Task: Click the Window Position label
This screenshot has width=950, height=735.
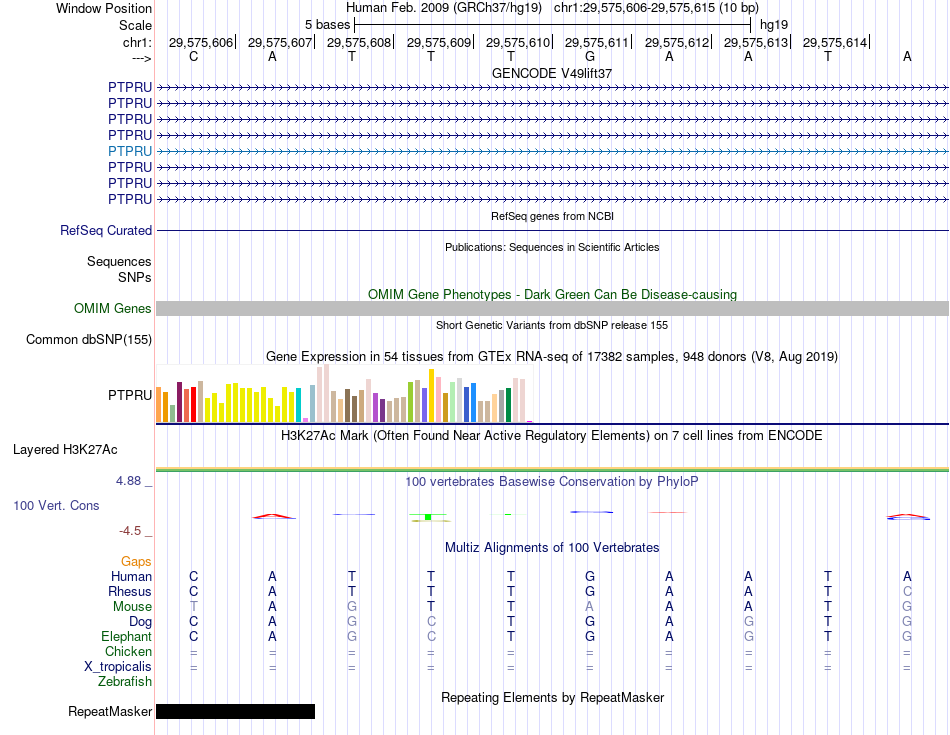Action: click(x=104, y=8)
